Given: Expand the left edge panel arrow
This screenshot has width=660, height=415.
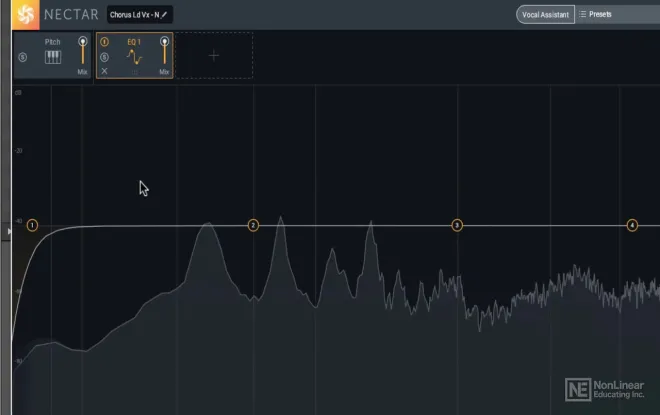Looking at the screenshot, I should point(9,232).
